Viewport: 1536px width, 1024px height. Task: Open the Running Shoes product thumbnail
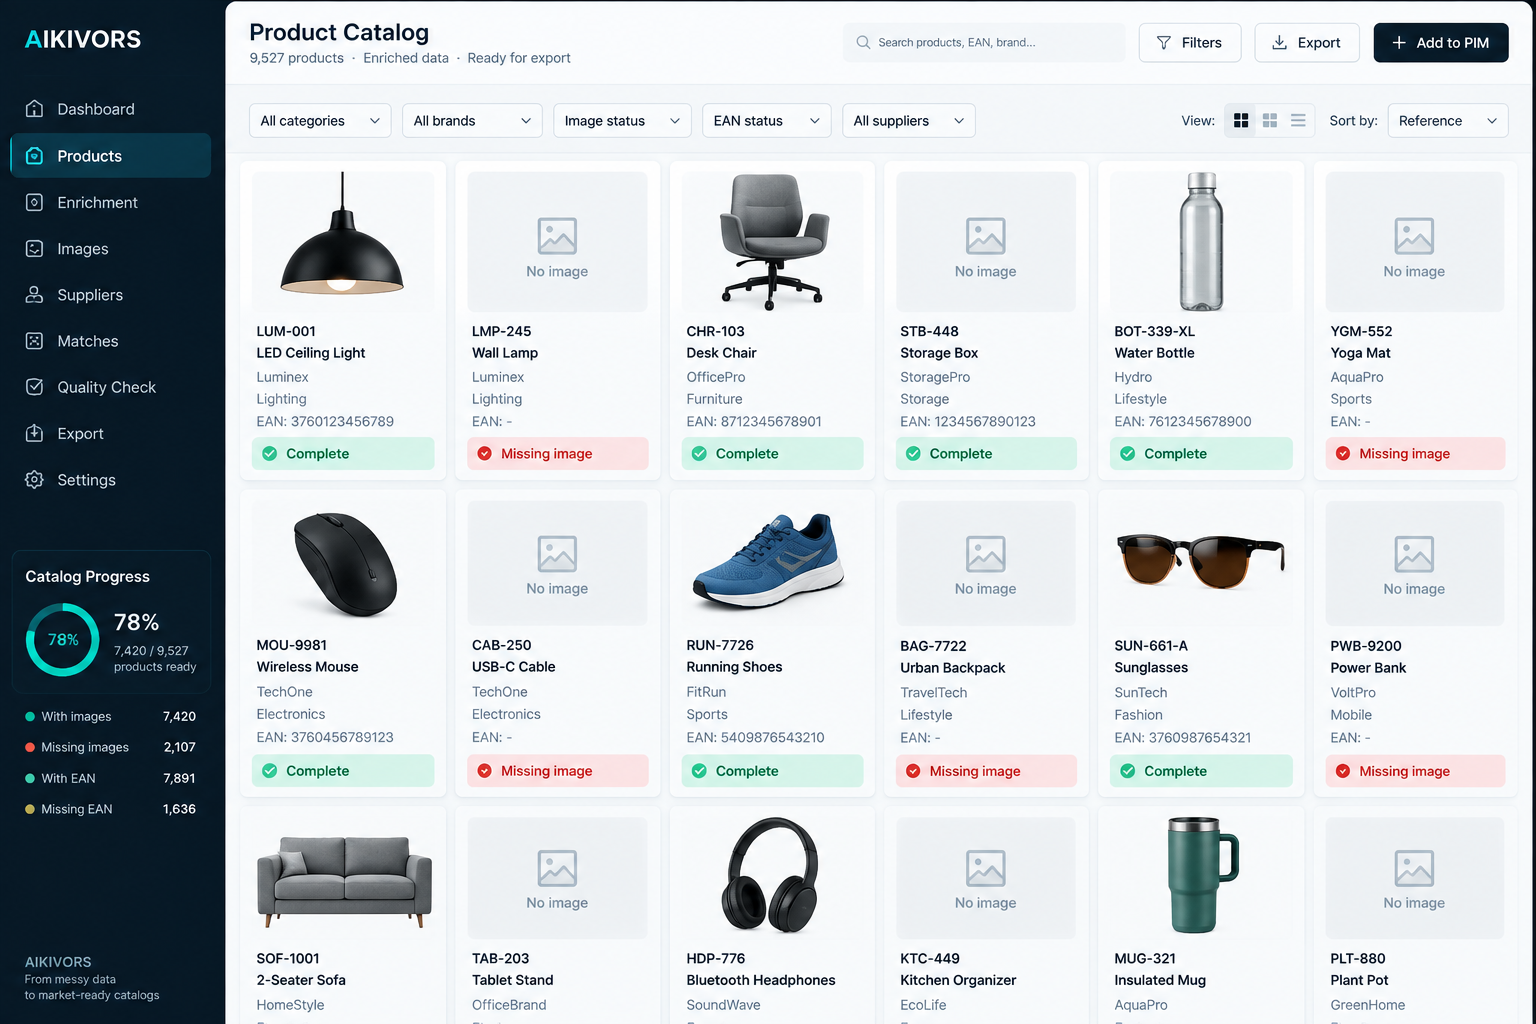[772, 563]
